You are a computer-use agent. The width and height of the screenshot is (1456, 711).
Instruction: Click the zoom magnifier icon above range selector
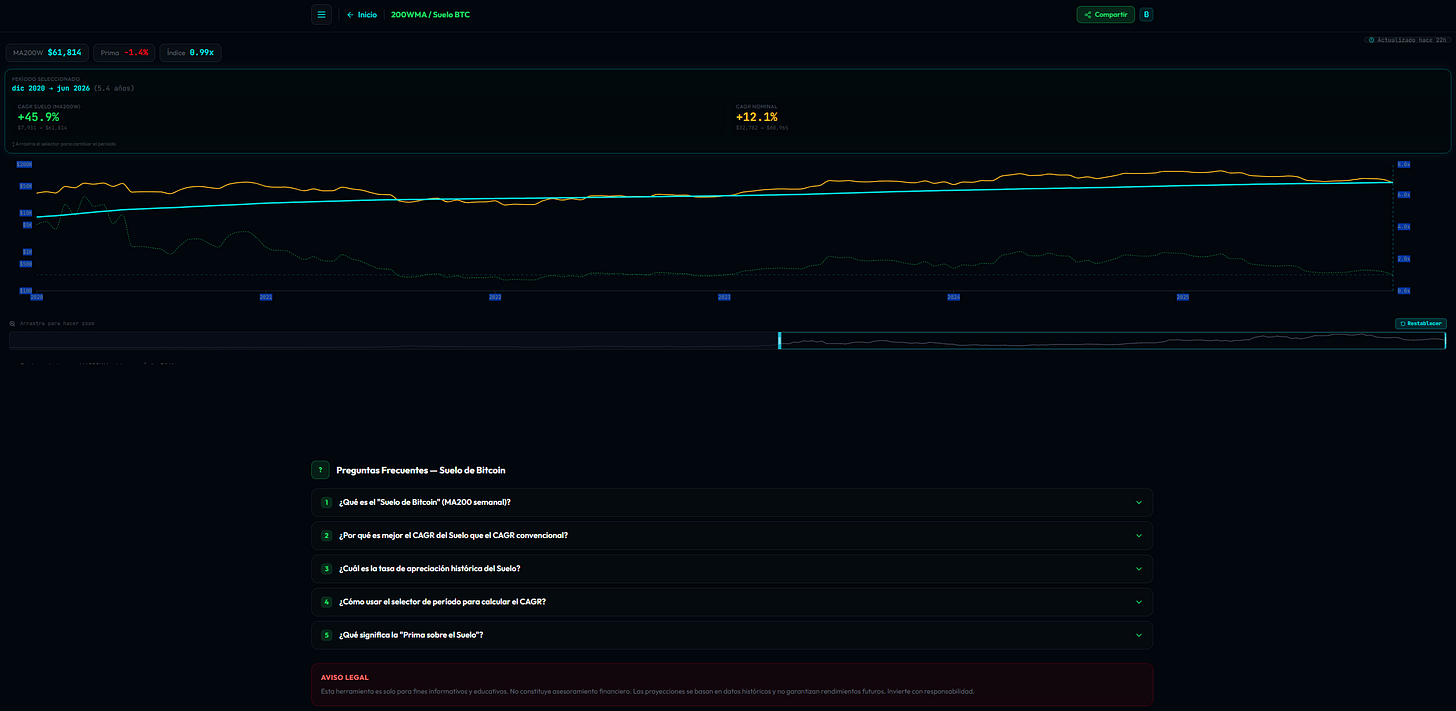[12, 324]
